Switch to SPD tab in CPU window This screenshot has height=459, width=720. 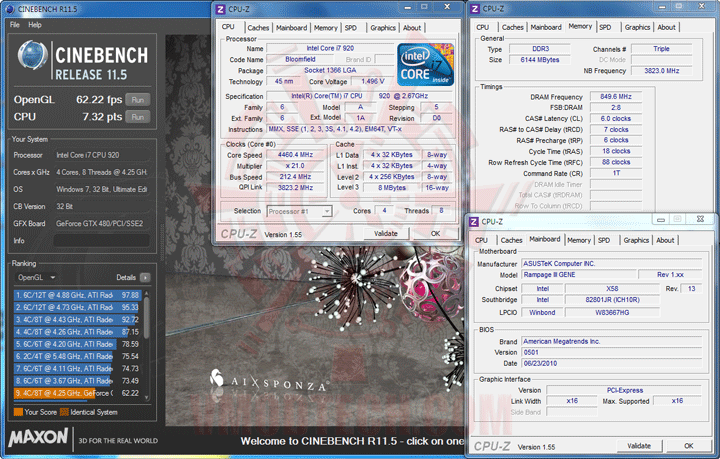351,28
